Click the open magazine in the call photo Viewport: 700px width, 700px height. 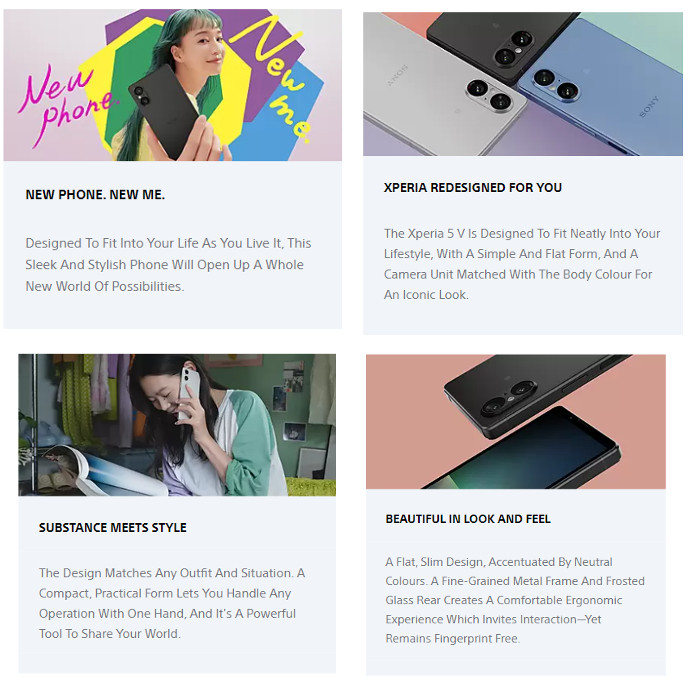click(103, 471)
